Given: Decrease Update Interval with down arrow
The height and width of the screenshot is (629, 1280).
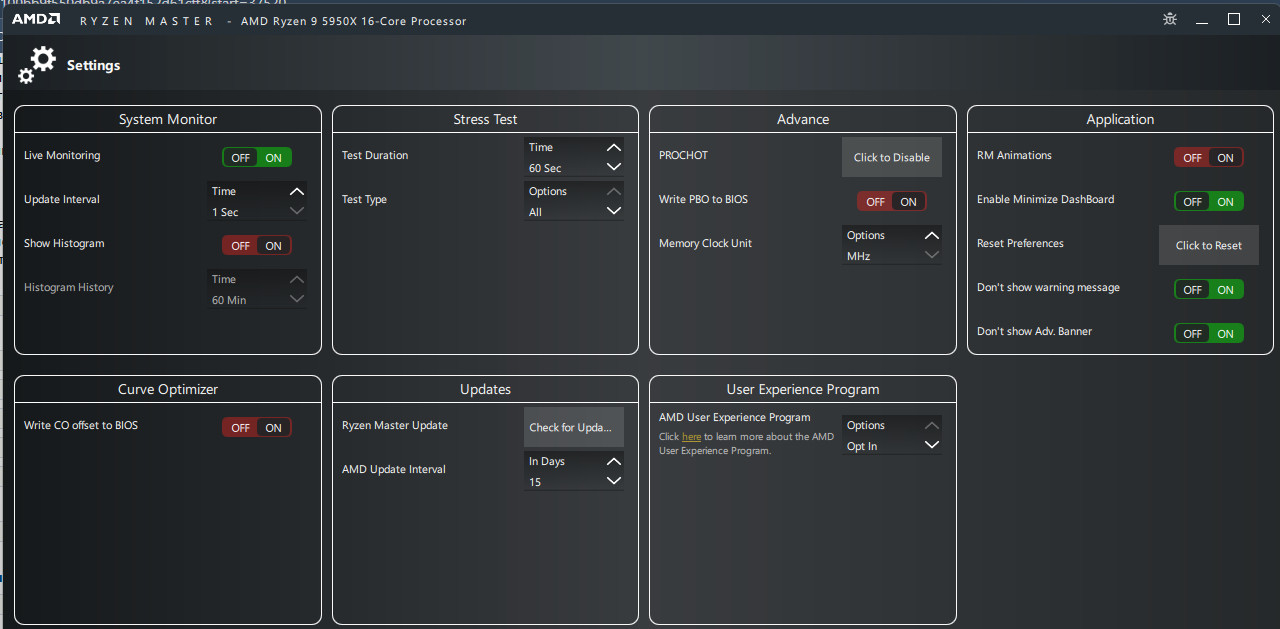Looking at the screenshot, I should 296,211.
